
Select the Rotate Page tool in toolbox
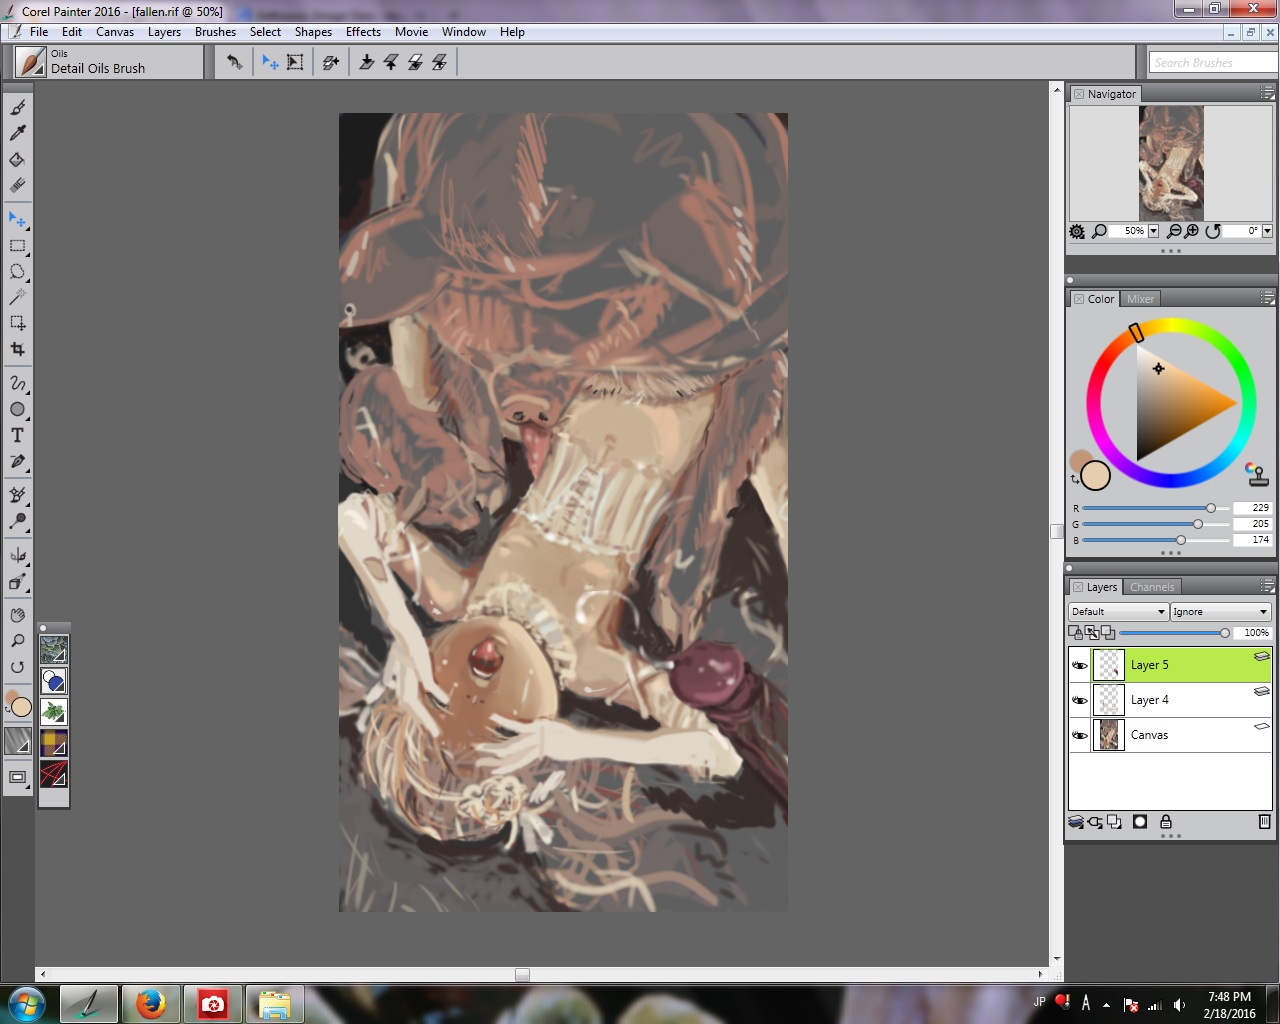click(x=17, y=667)
